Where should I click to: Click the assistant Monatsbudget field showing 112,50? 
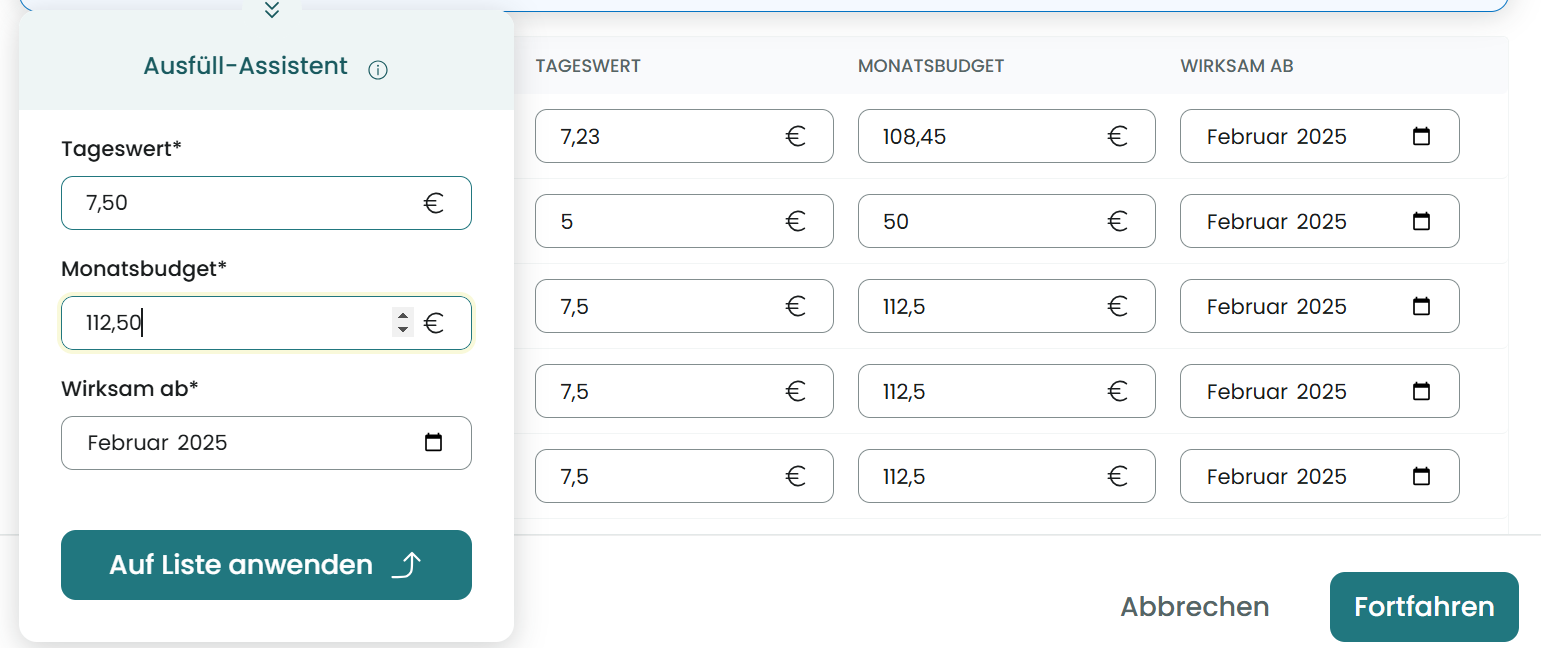[x=230, y=323]
